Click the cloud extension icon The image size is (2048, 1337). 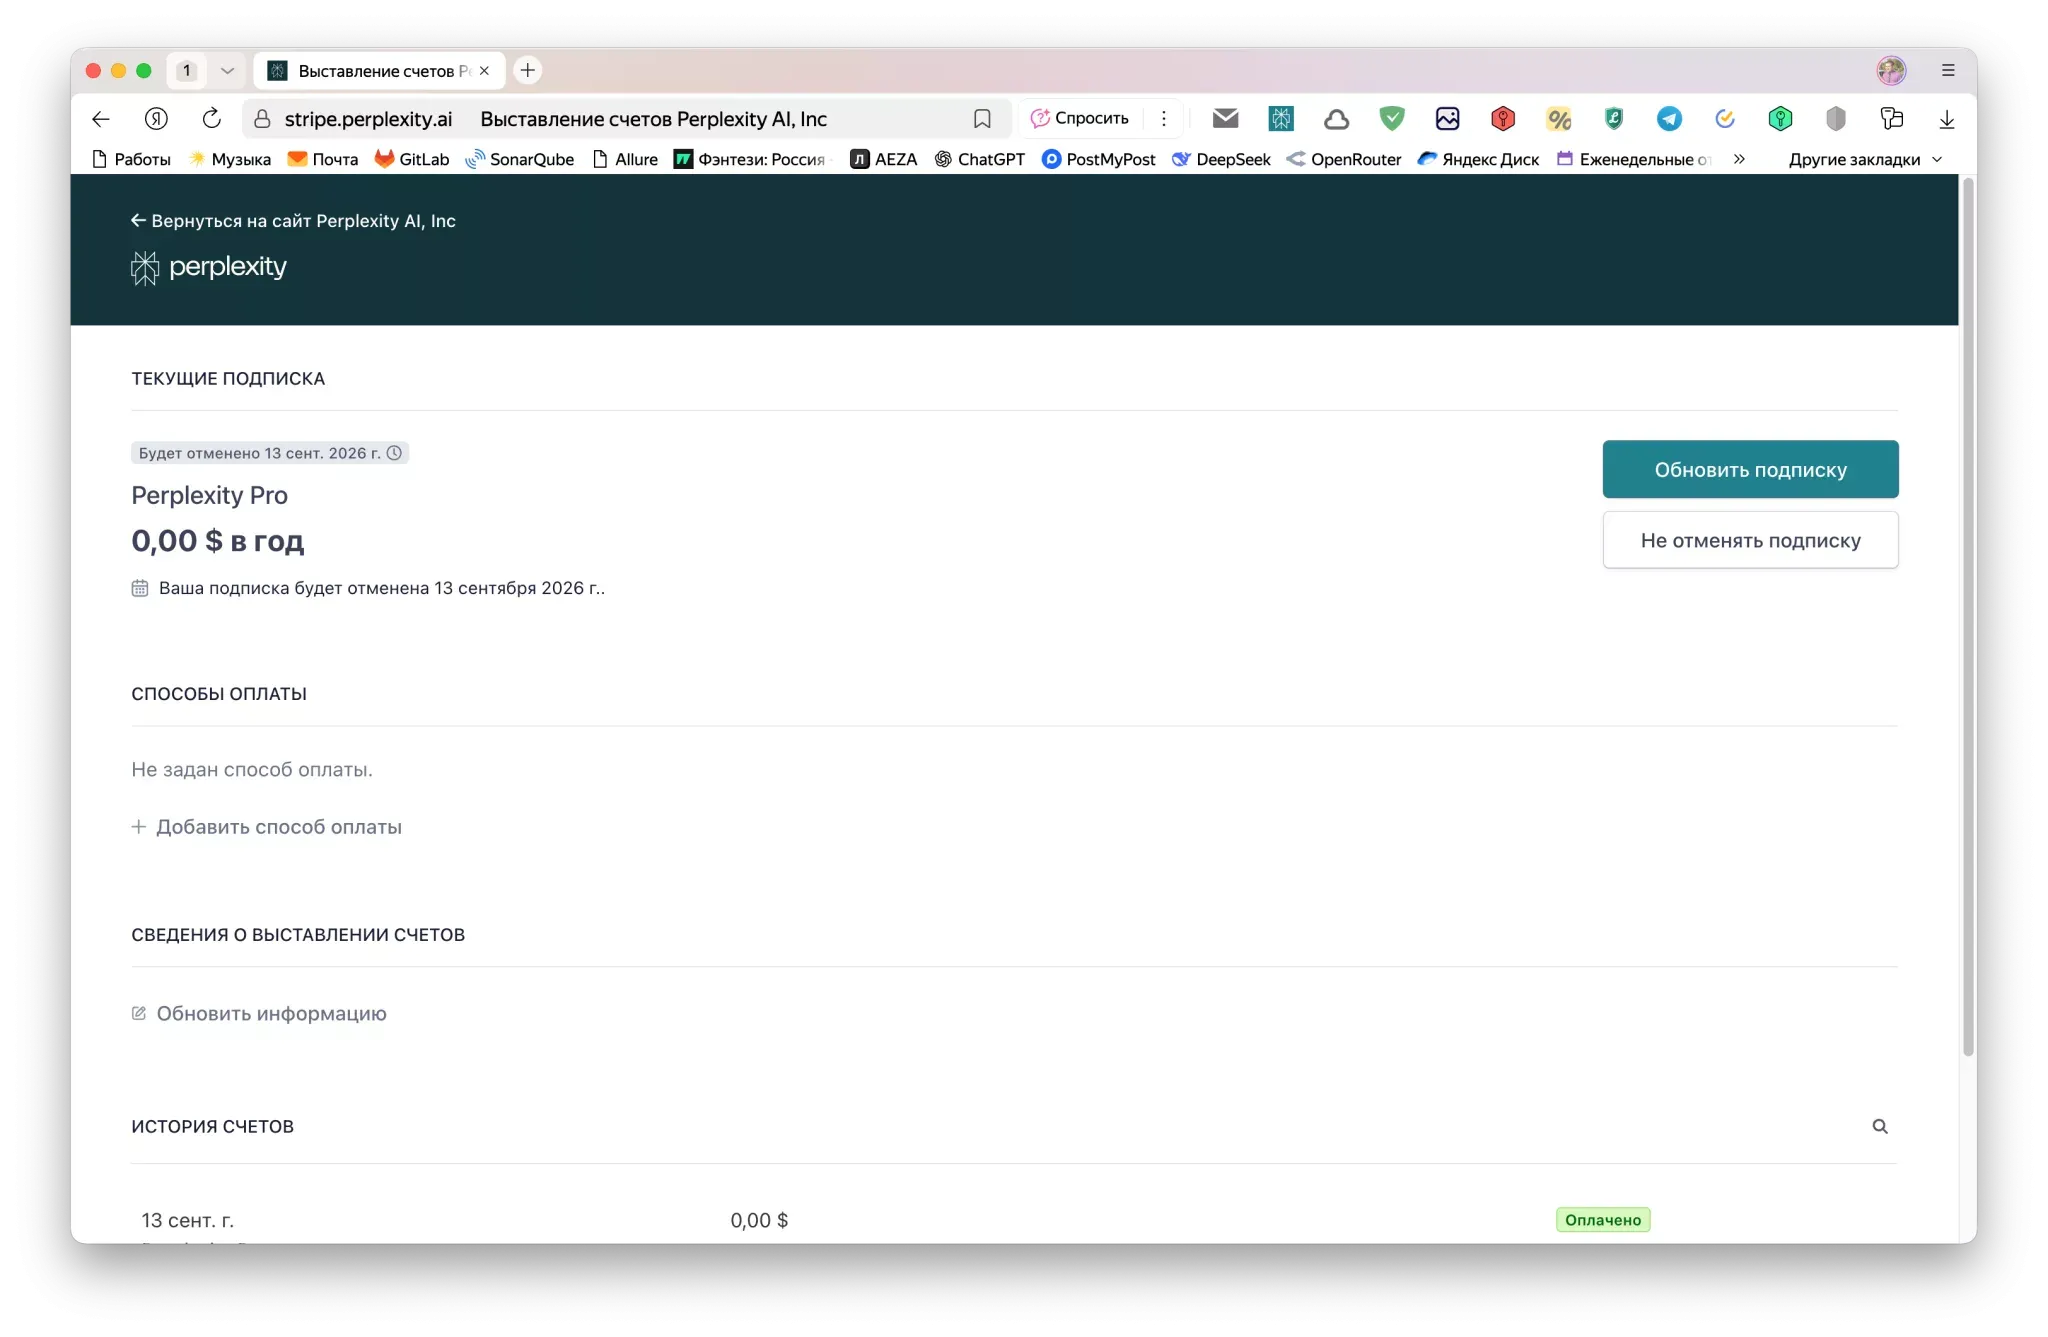pos(1336,119)
